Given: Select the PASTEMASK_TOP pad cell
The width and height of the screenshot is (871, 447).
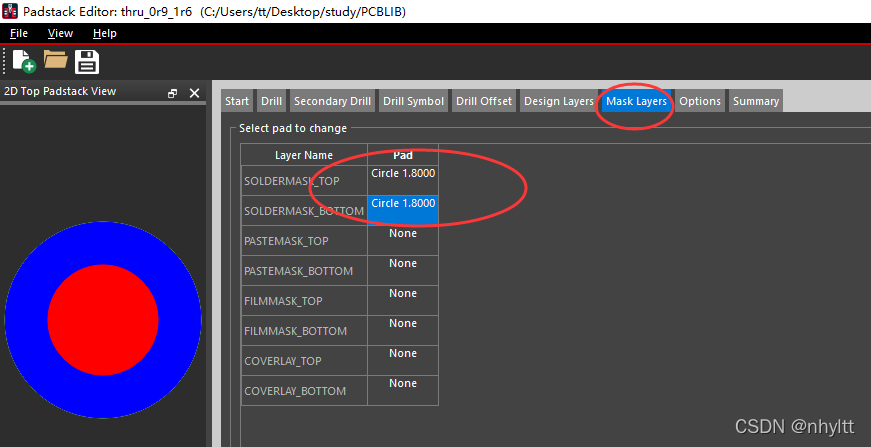Looking at the screenshot, I should pos(403,240).
